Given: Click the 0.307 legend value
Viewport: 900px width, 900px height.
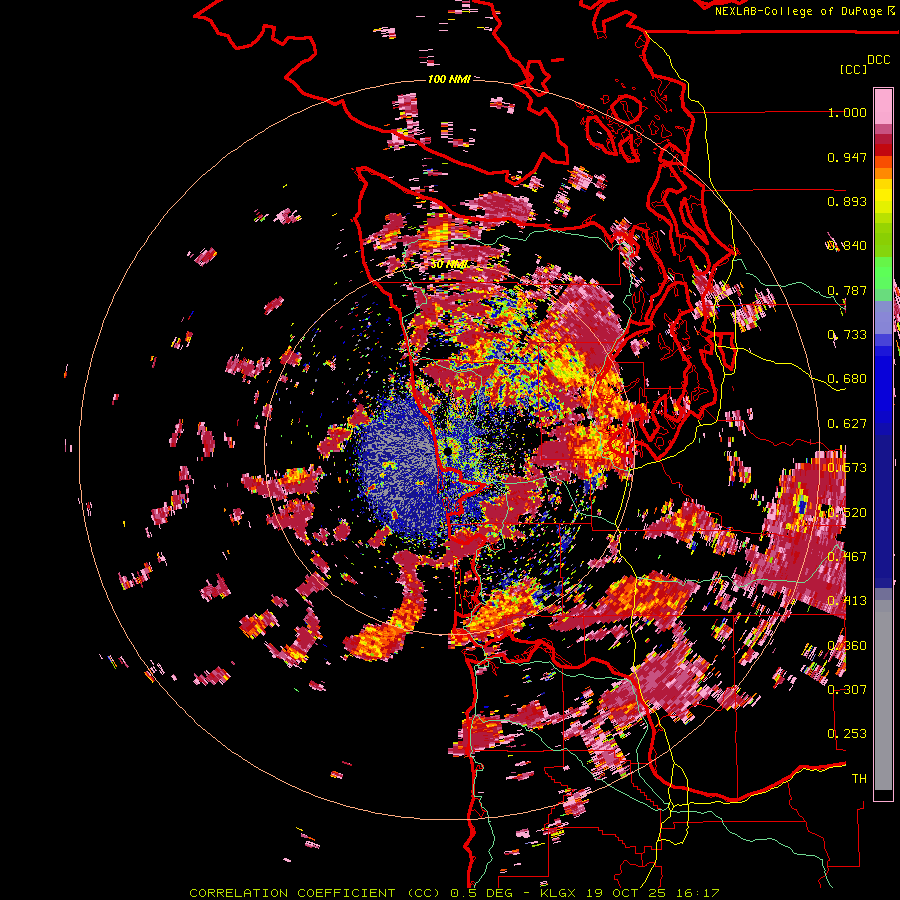Looking at the screenshot, I should (847, 689).
